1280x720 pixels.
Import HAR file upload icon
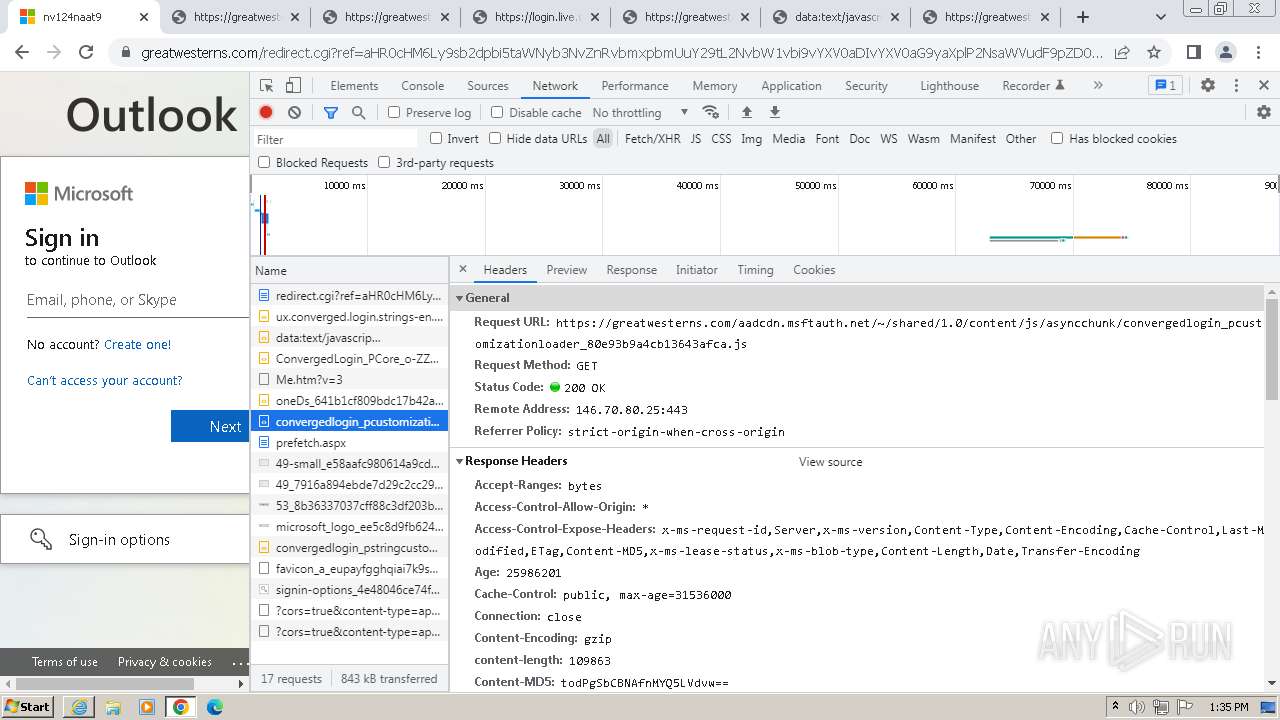tap(746, 112)
